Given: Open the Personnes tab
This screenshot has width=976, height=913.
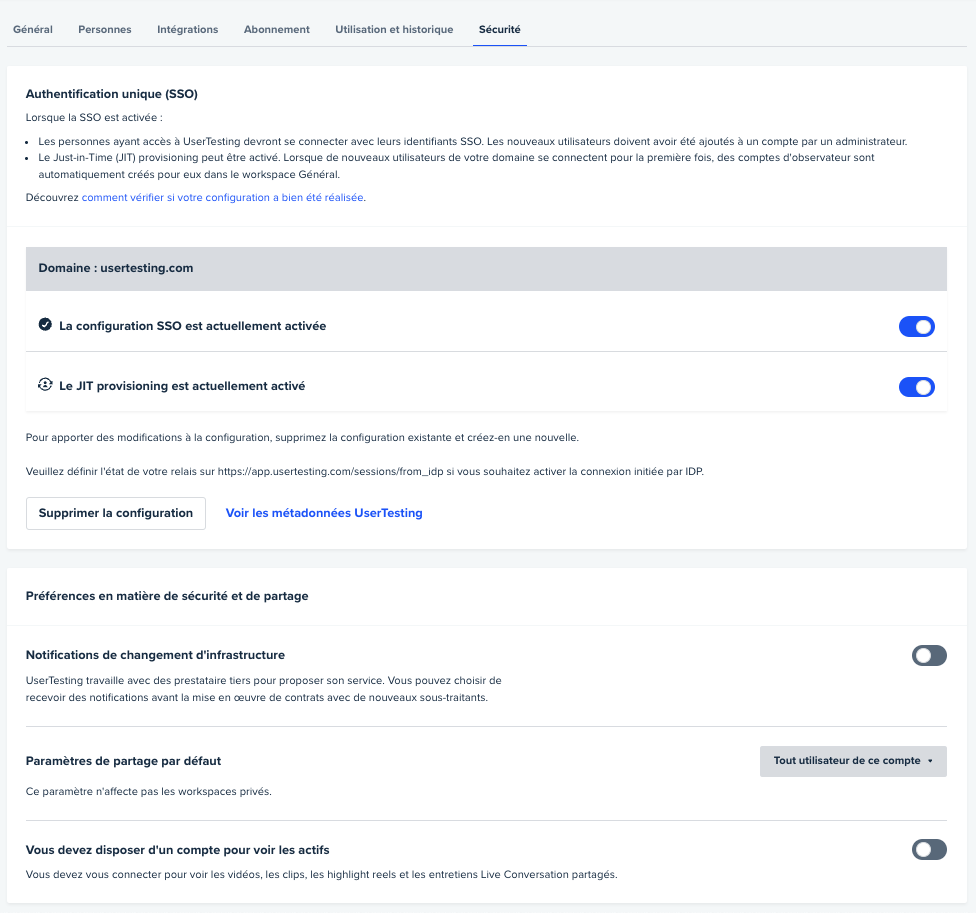Looking at the screenshot, I should pyautogui.click(x=105, y=30).
